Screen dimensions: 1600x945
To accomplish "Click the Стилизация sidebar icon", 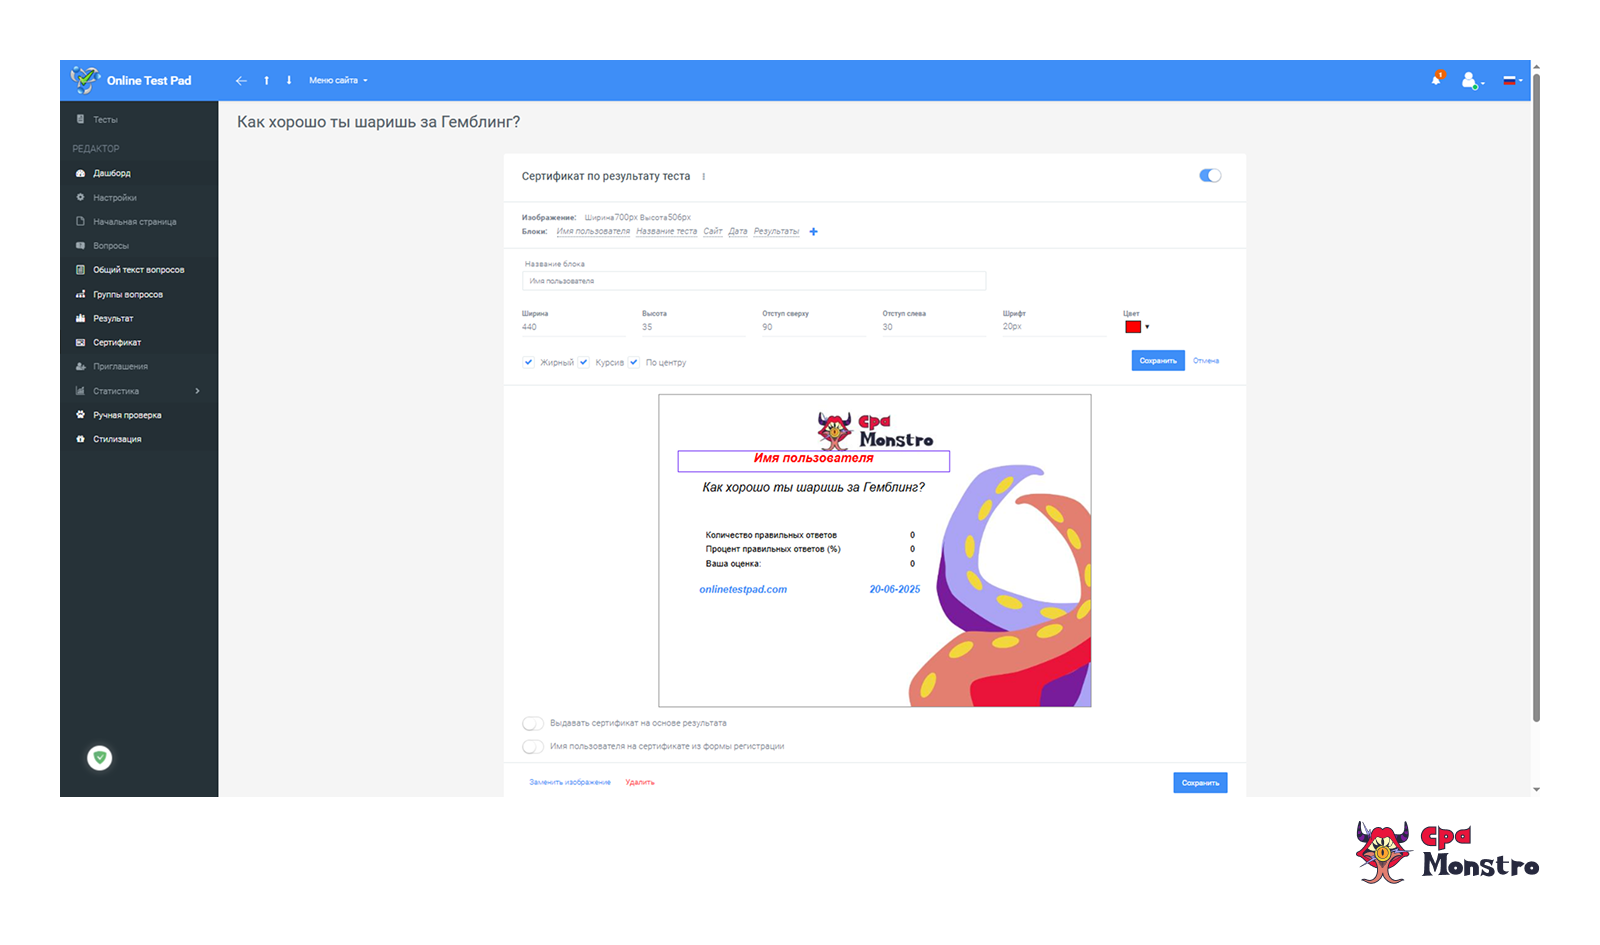I will point(81,439).
